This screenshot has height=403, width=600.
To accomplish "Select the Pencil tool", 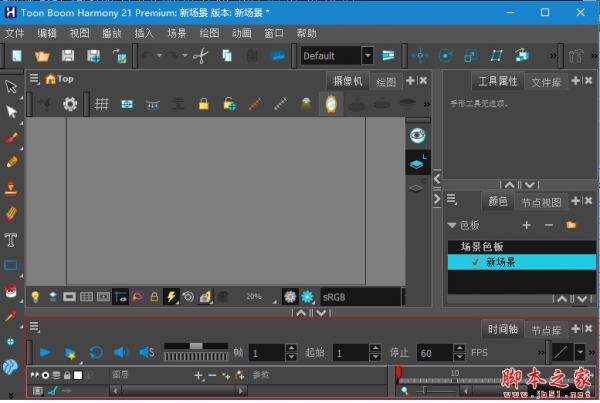I will coord(12,161).
